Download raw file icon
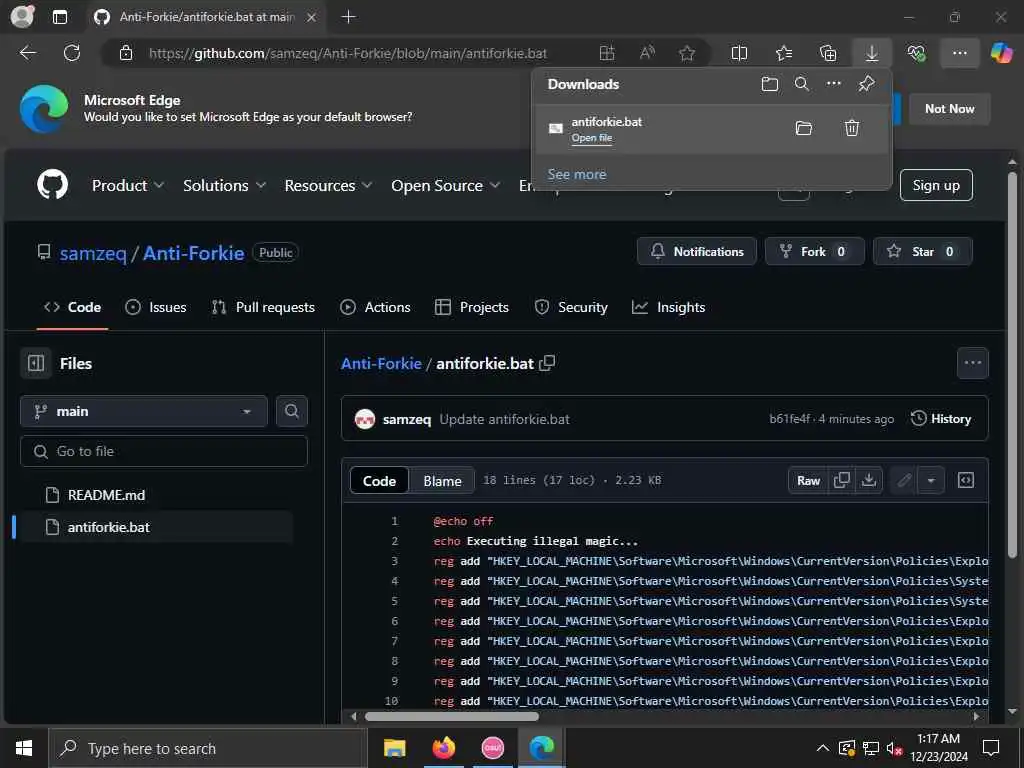 click(869, 481)
